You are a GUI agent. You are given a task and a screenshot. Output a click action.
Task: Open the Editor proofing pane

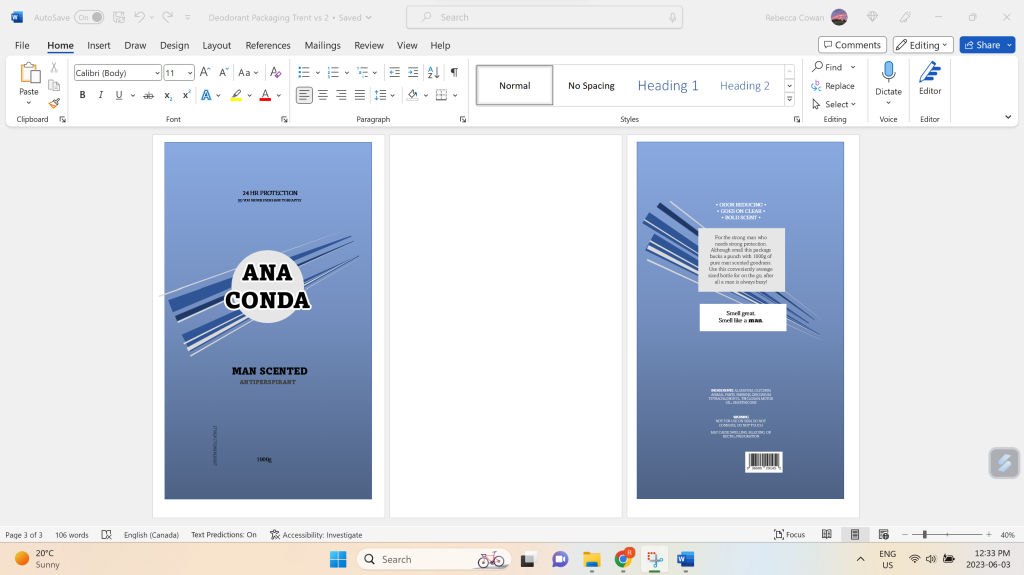click(x=930, y=78)
